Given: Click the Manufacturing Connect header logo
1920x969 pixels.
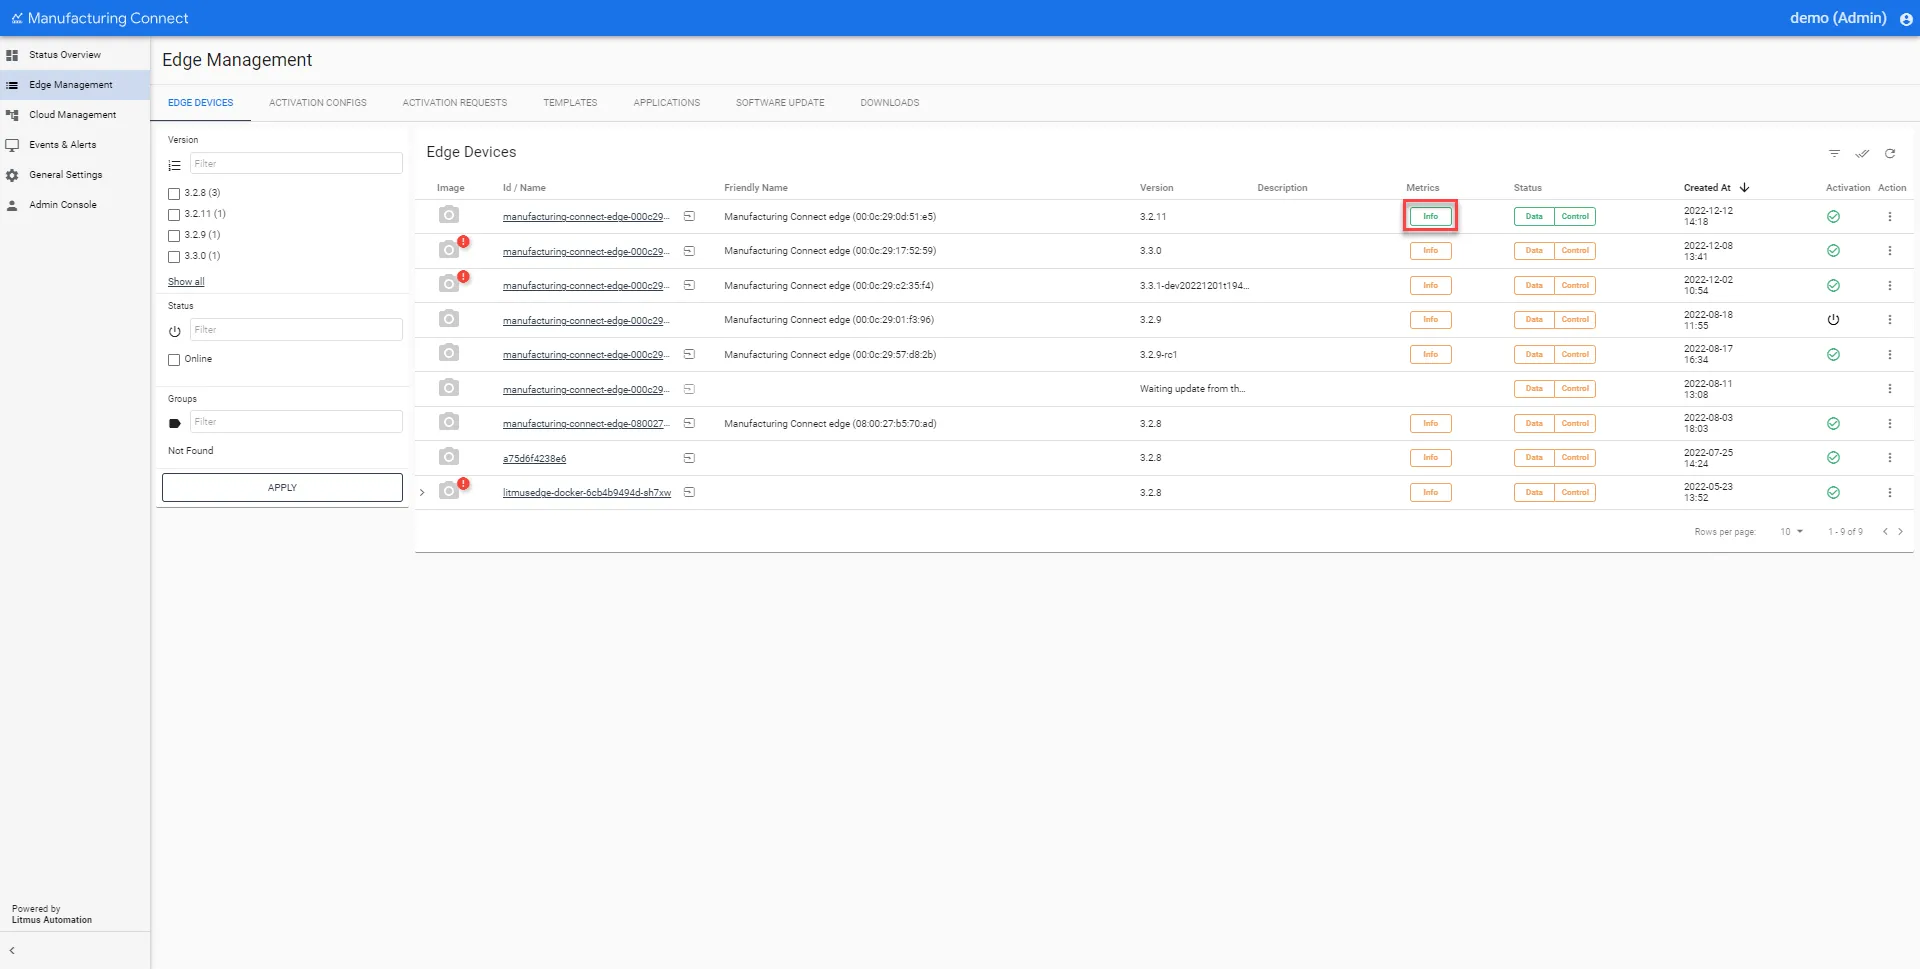Looking at the screenshot, I should point(99,18).
